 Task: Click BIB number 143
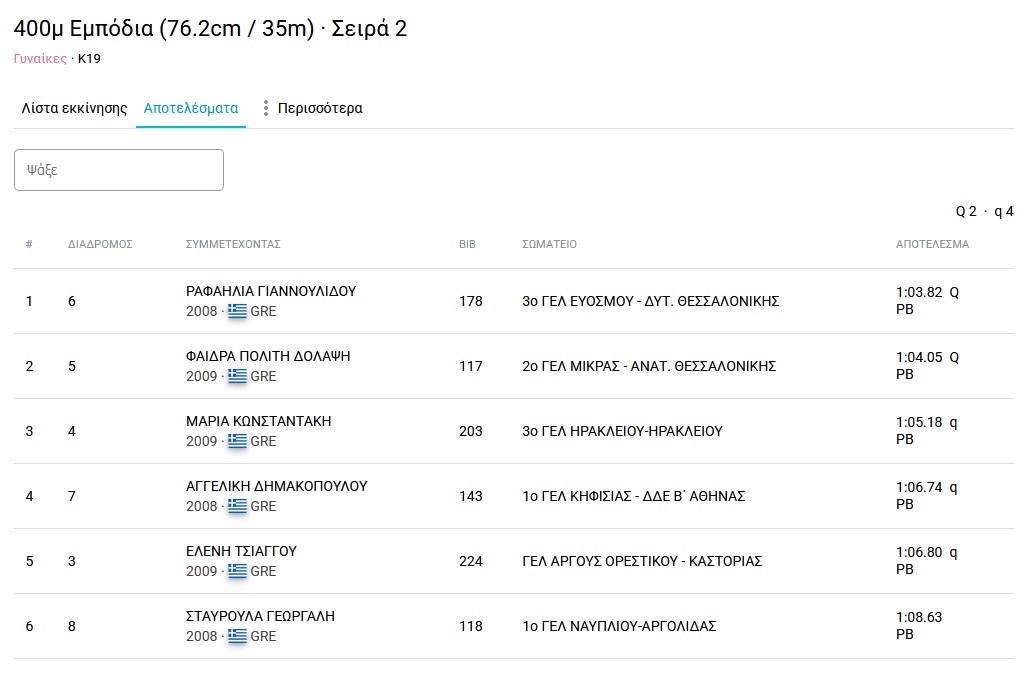point(470,496)
